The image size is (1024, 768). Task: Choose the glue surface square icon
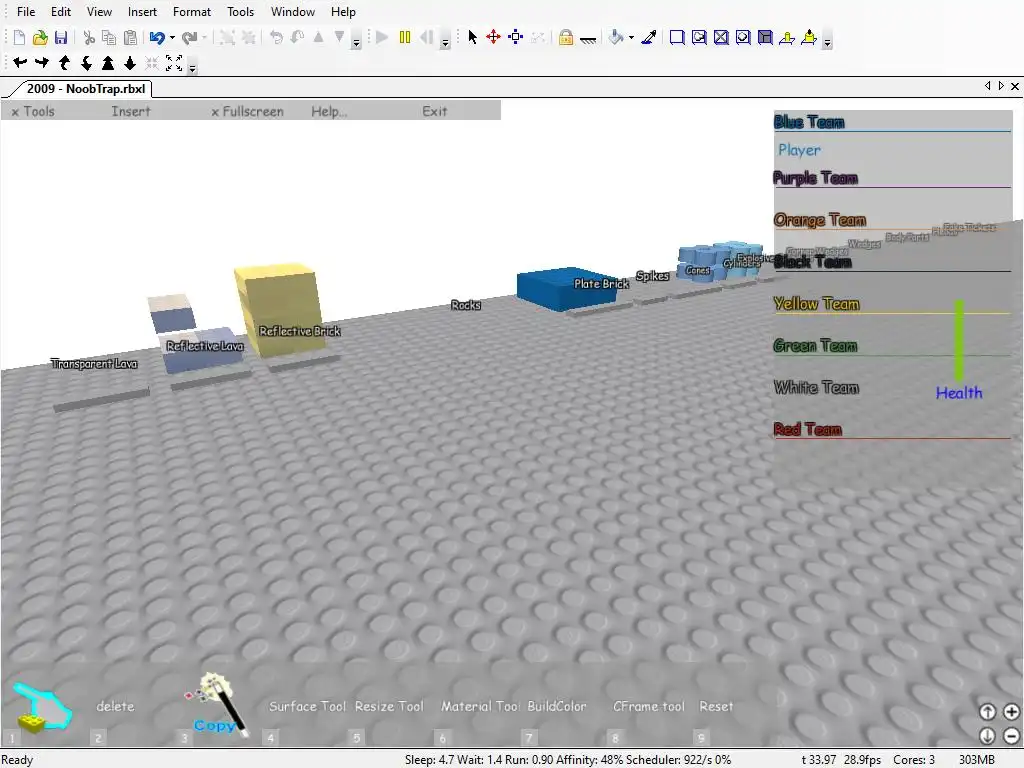click(x=699, y=37)
